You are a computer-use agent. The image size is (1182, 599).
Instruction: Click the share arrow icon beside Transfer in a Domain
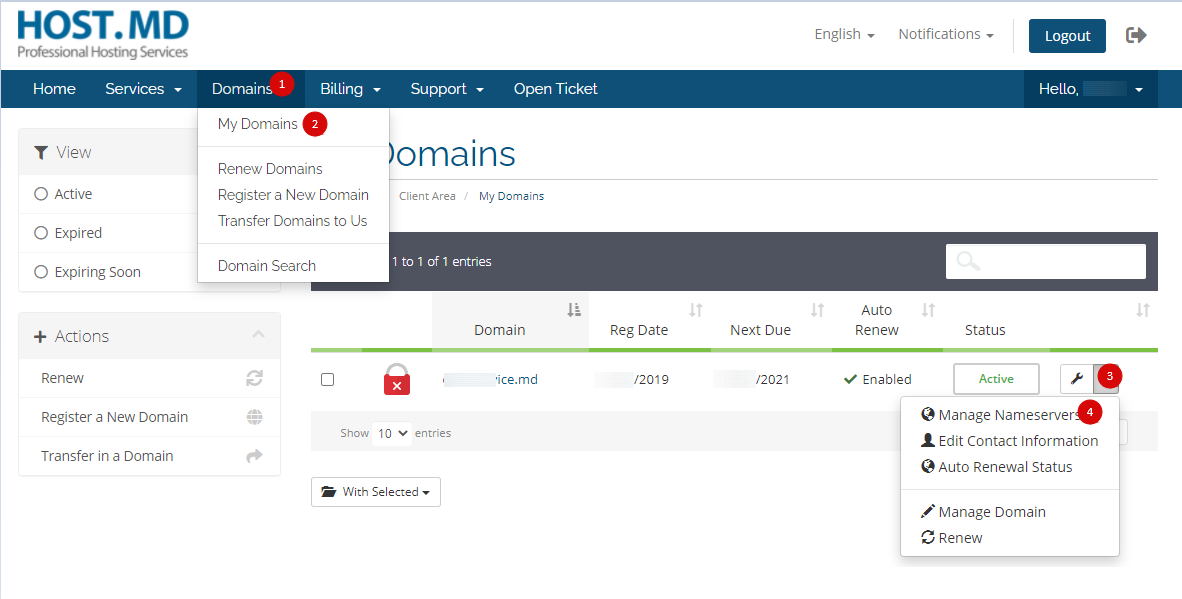click(255, 456)
